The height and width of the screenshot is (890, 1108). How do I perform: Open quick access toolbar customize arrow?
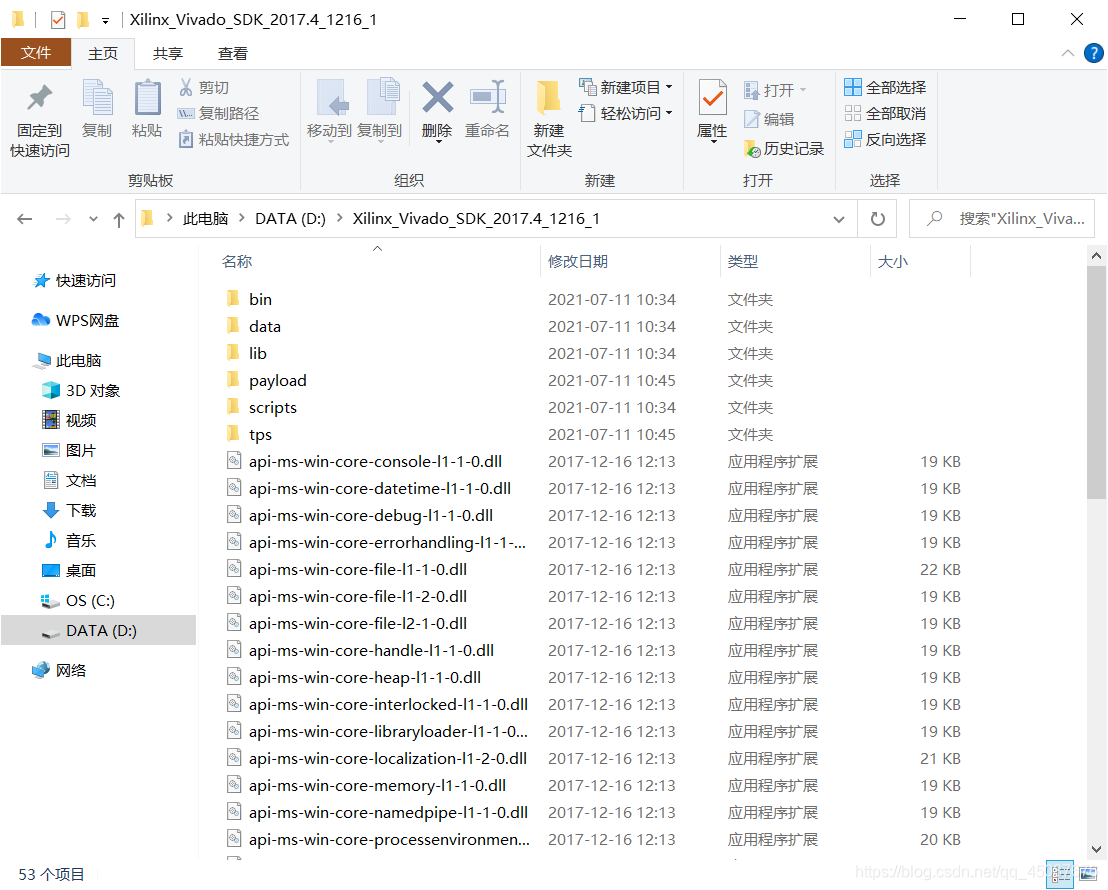pos(105,21)
